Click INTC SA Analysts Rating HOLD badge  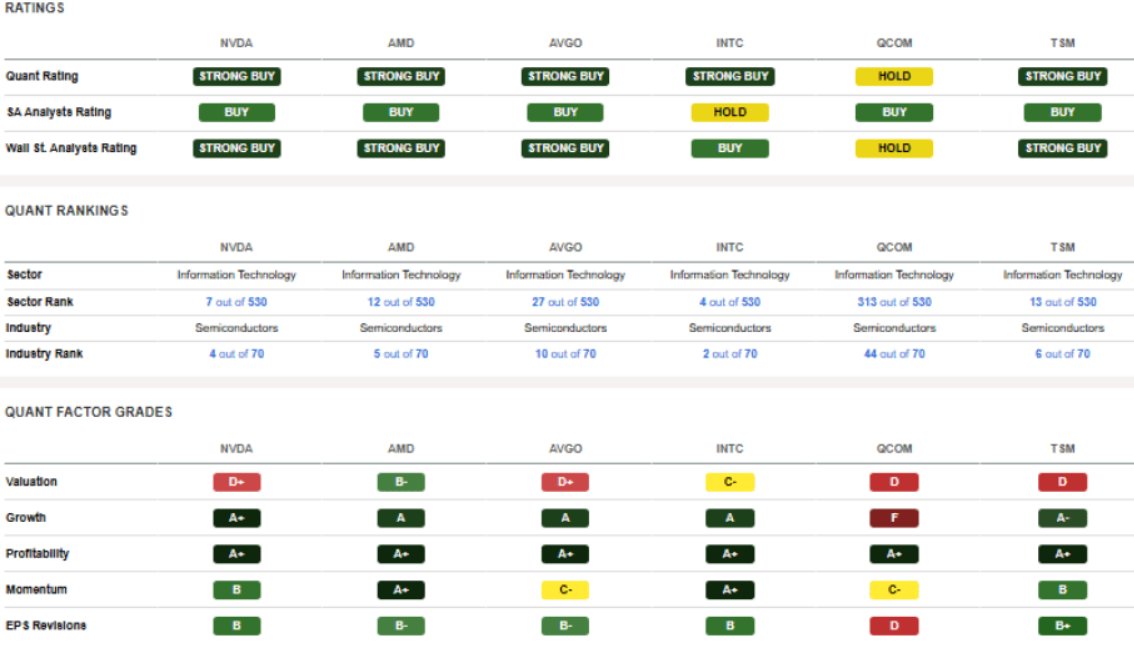(x=730, y=112)
